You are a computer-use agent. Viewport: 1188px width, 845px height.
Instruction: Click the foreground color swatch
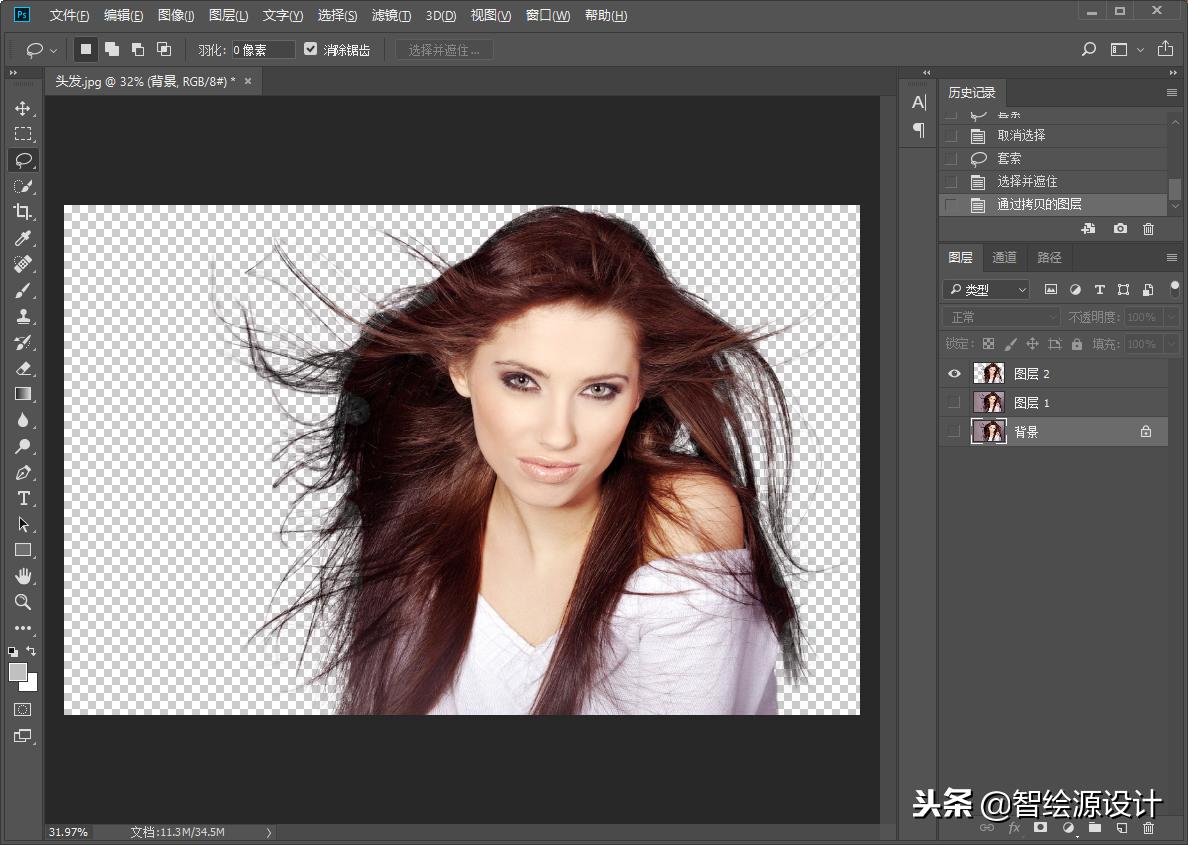click(18, 672)
